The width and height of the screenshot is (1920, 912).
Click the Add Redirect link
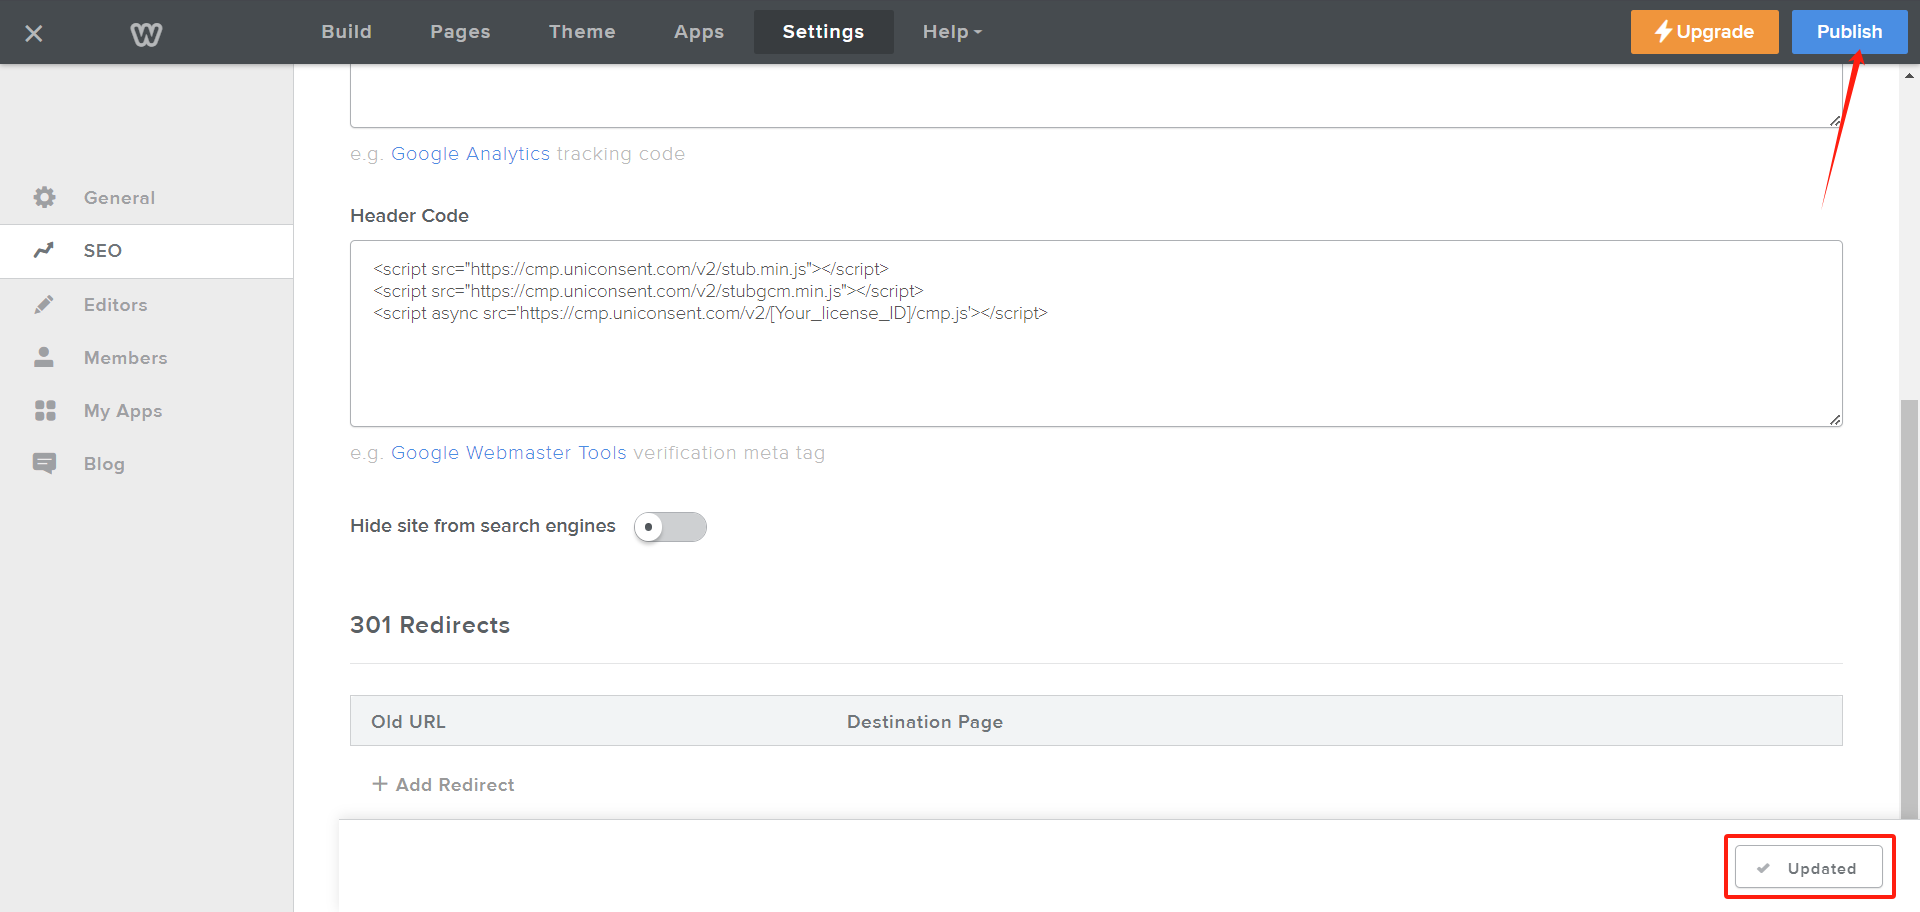click(443, 785)
